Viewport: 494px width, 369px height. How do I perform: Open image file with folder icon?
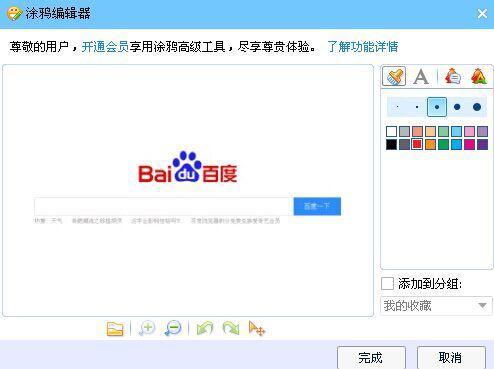[115, 329]
